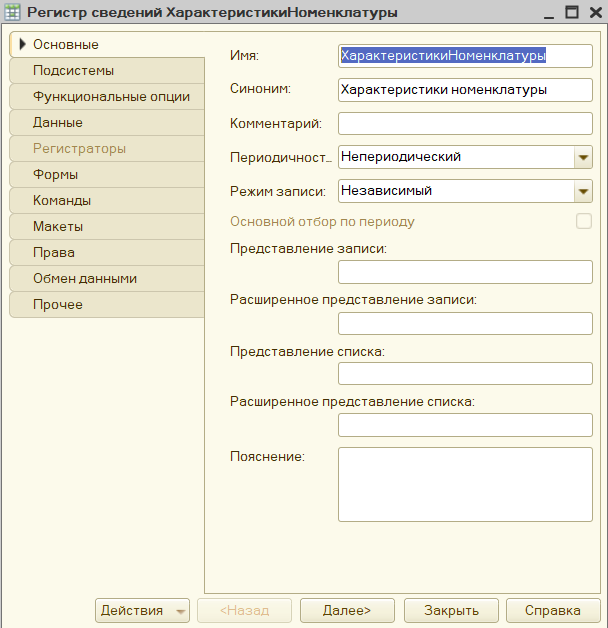Focus the Комментарий input field
Viewport: 608px width, 628px height.
click(465, 123)
